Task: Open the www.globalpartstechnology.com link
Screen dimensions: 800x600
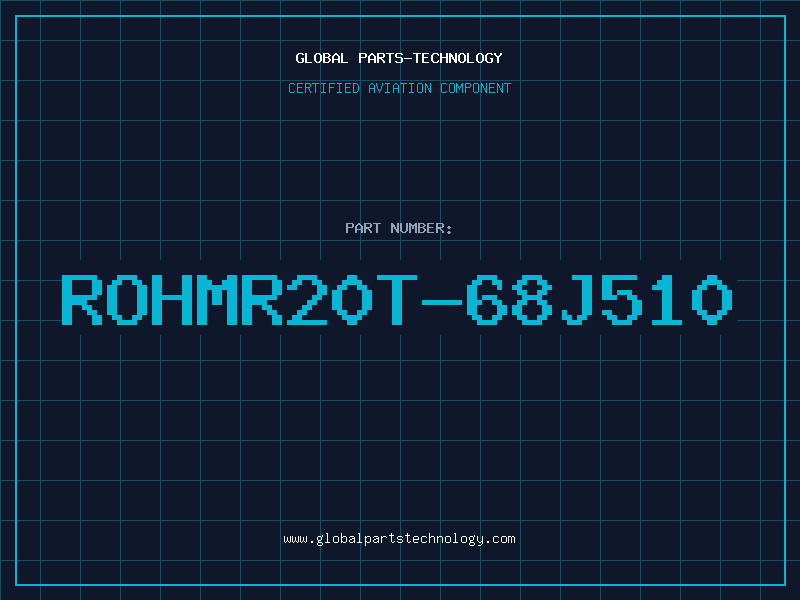Action: (x=399, y=539)
